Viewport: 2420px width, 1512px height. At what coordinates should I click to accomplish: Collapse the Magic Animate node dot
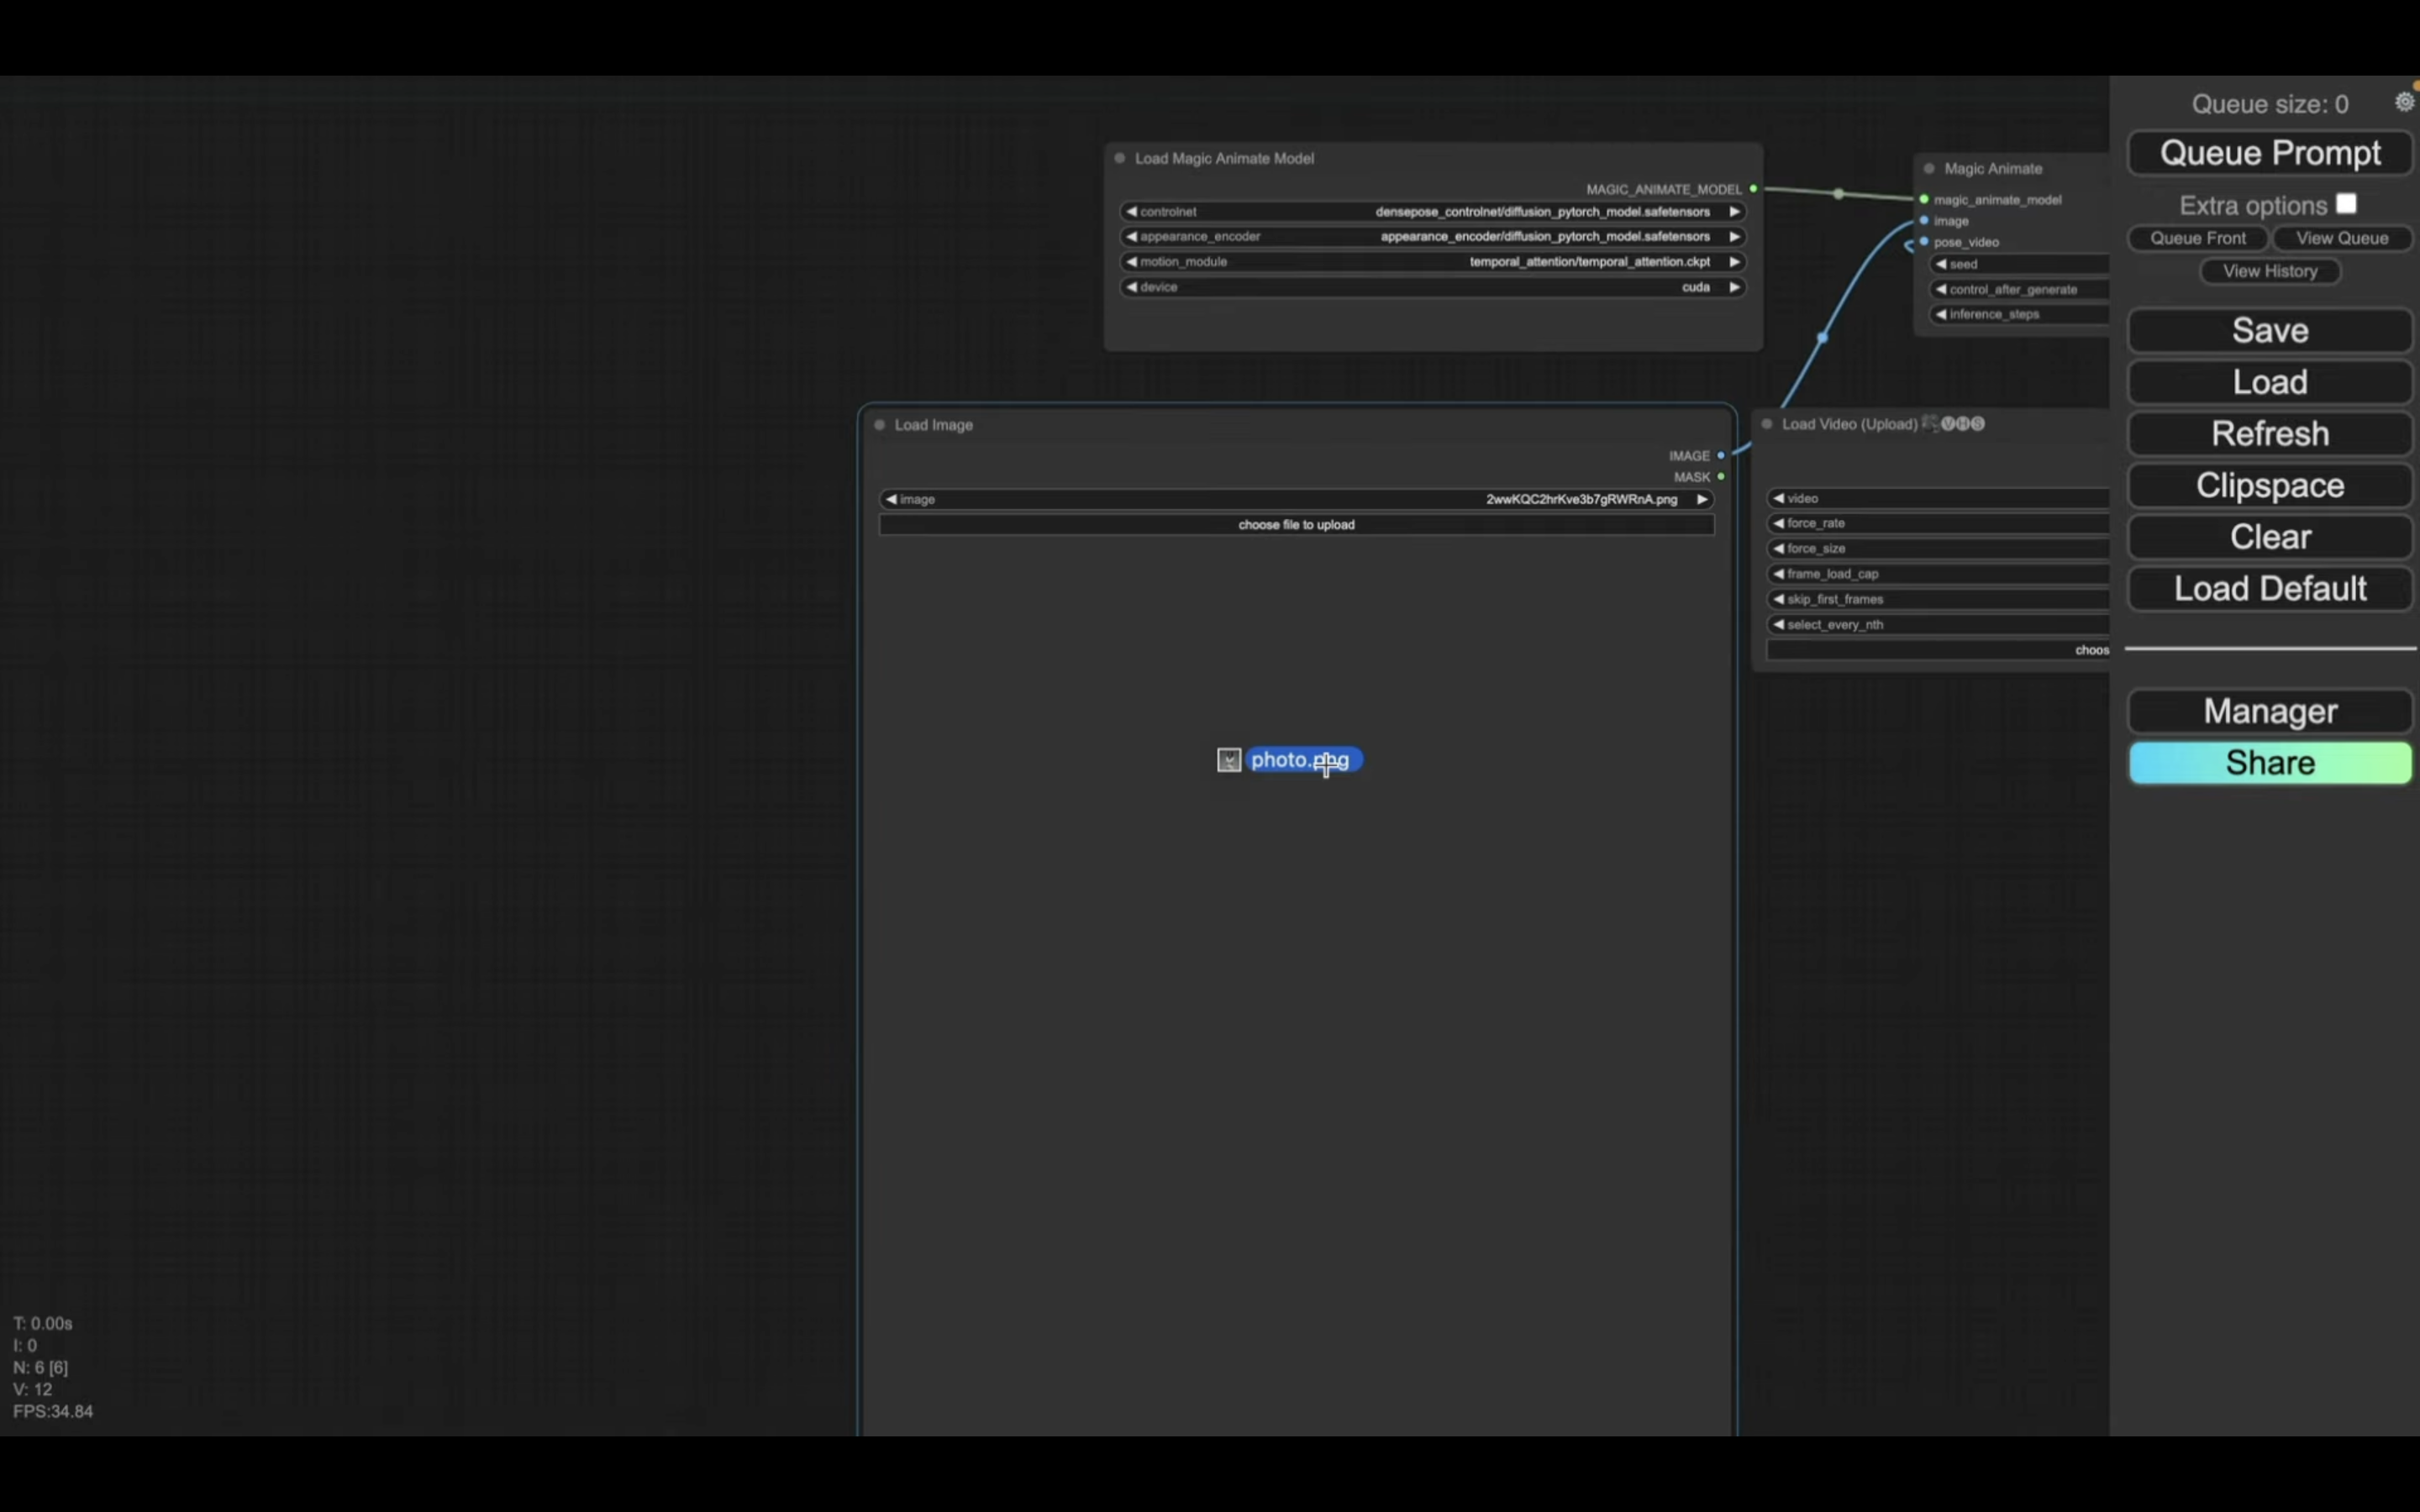click(x=1929, y=168)
